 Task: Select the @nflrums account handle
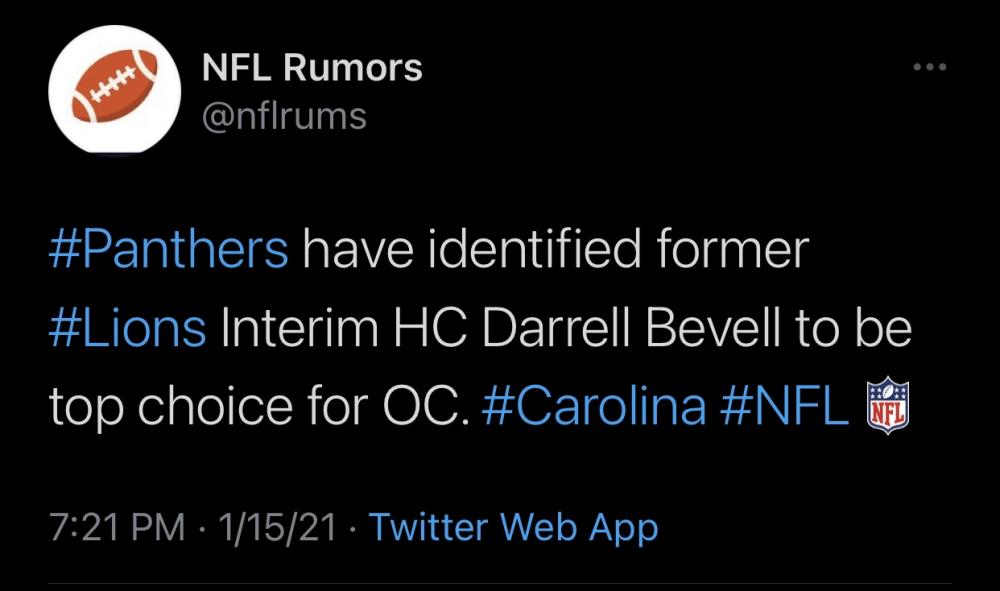pos(284,117)
